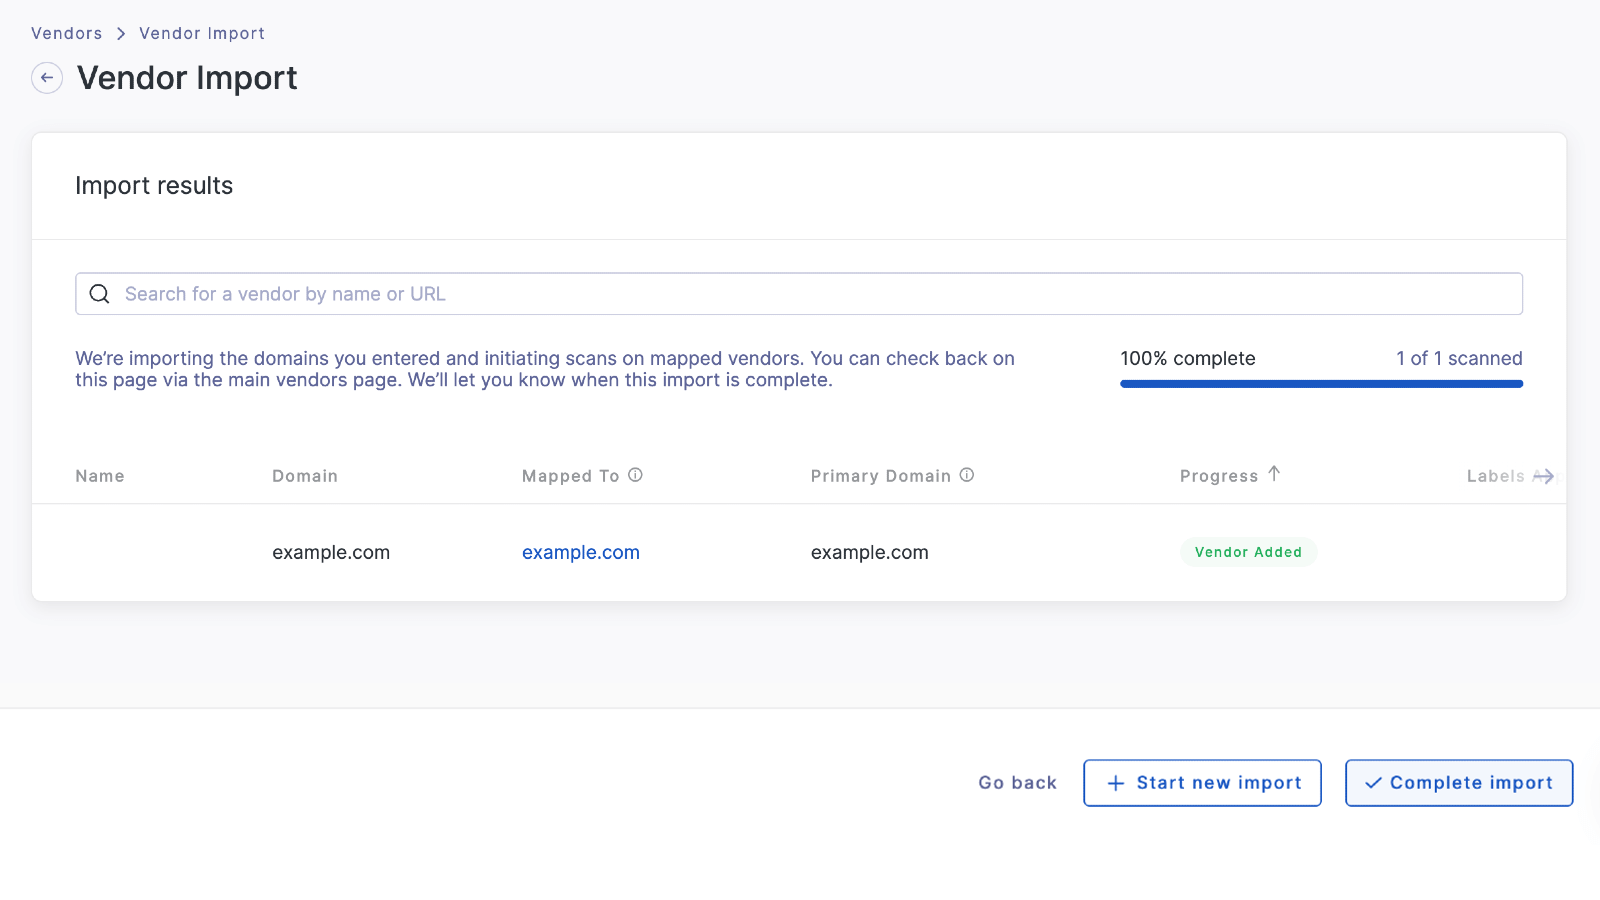Click the Domain column header
The width and height of the screenshot is (1600, 900).
coord(305,476)
